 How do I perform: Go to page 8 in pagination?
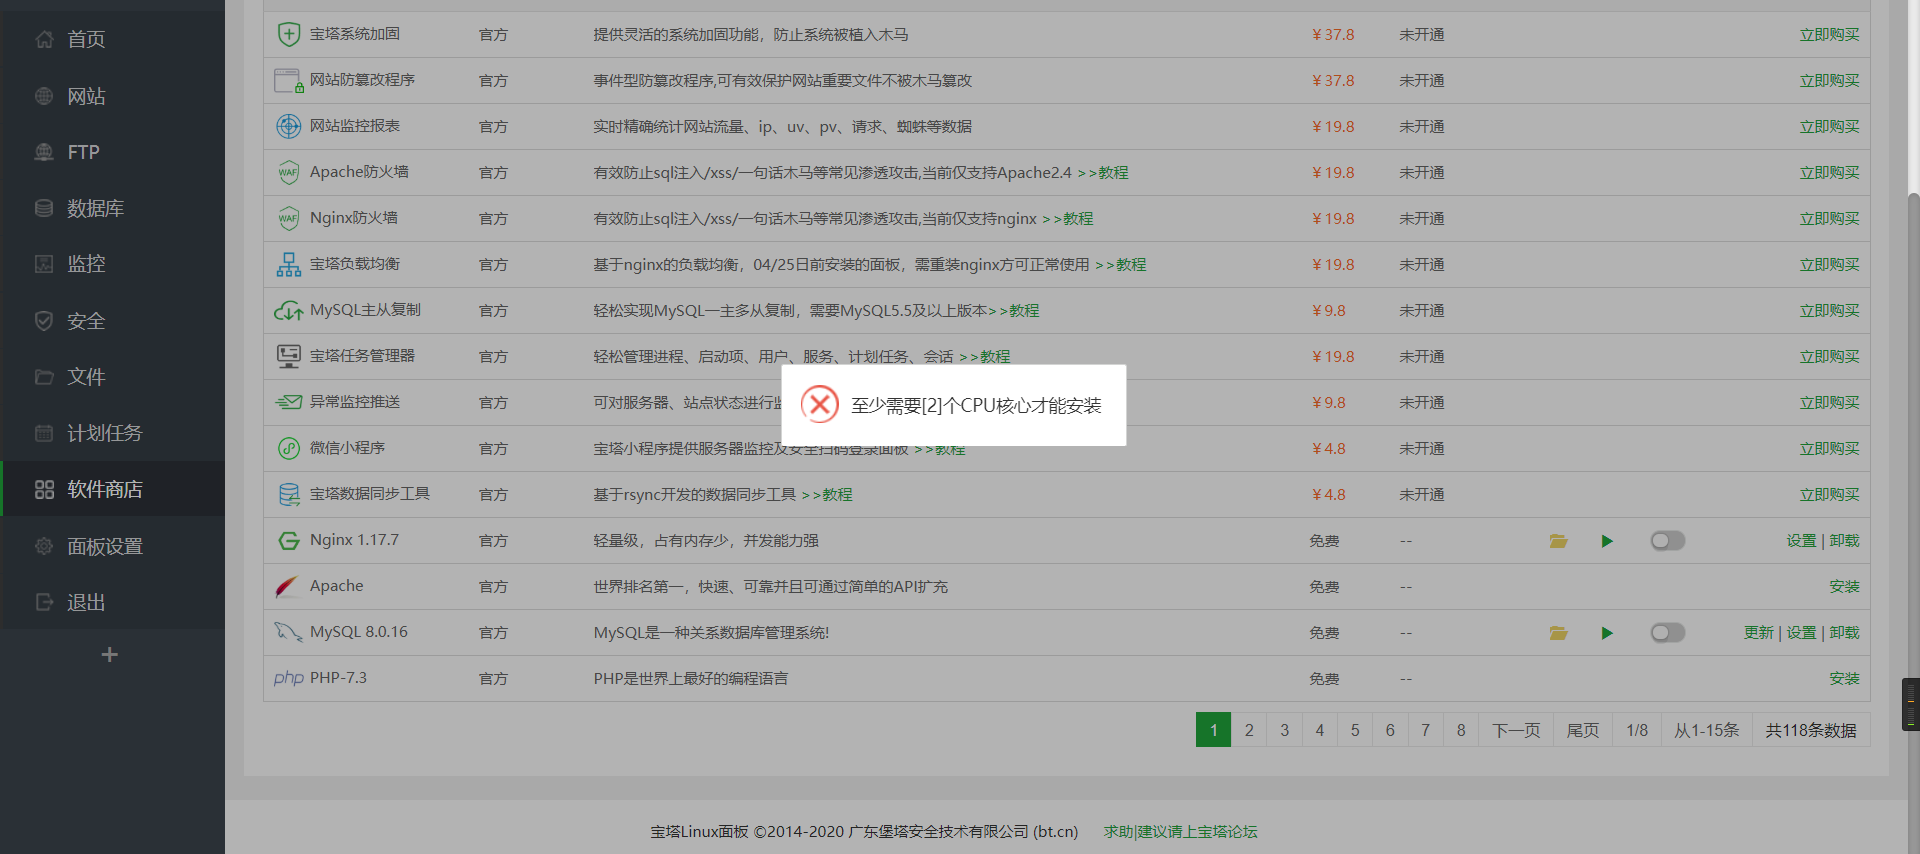pyautogui.click(x=1461, y=730)
